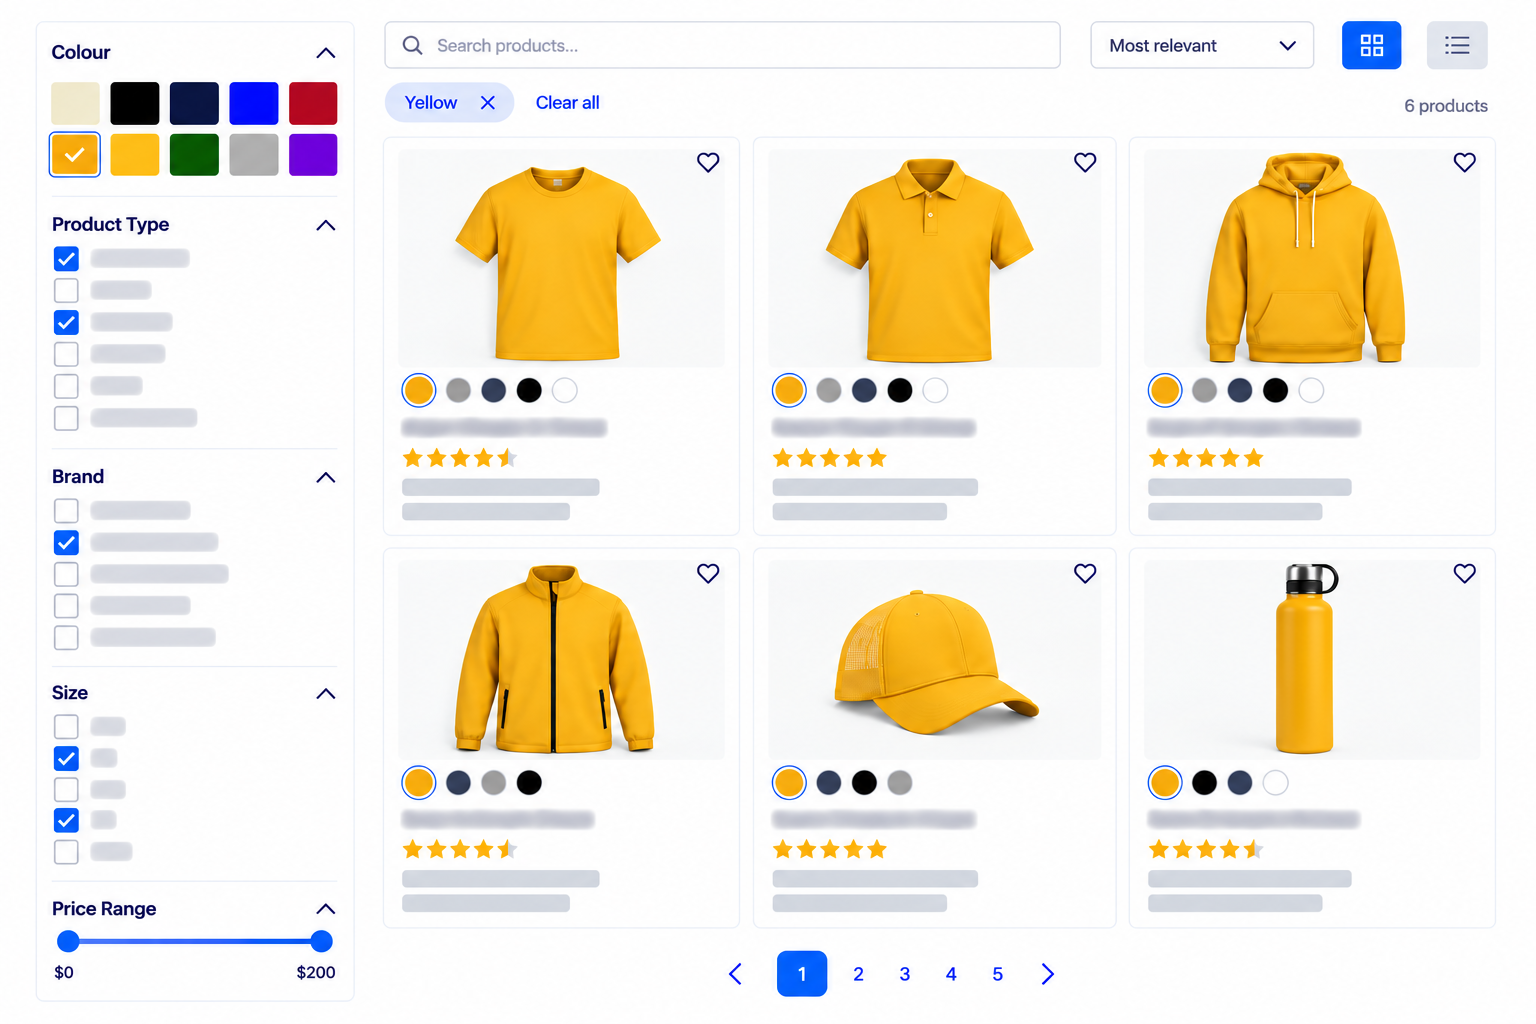This screenshot has height=1024, width=1536.
Task: Choose grey variant of polo shirt
Action: [x=829, y=391]
